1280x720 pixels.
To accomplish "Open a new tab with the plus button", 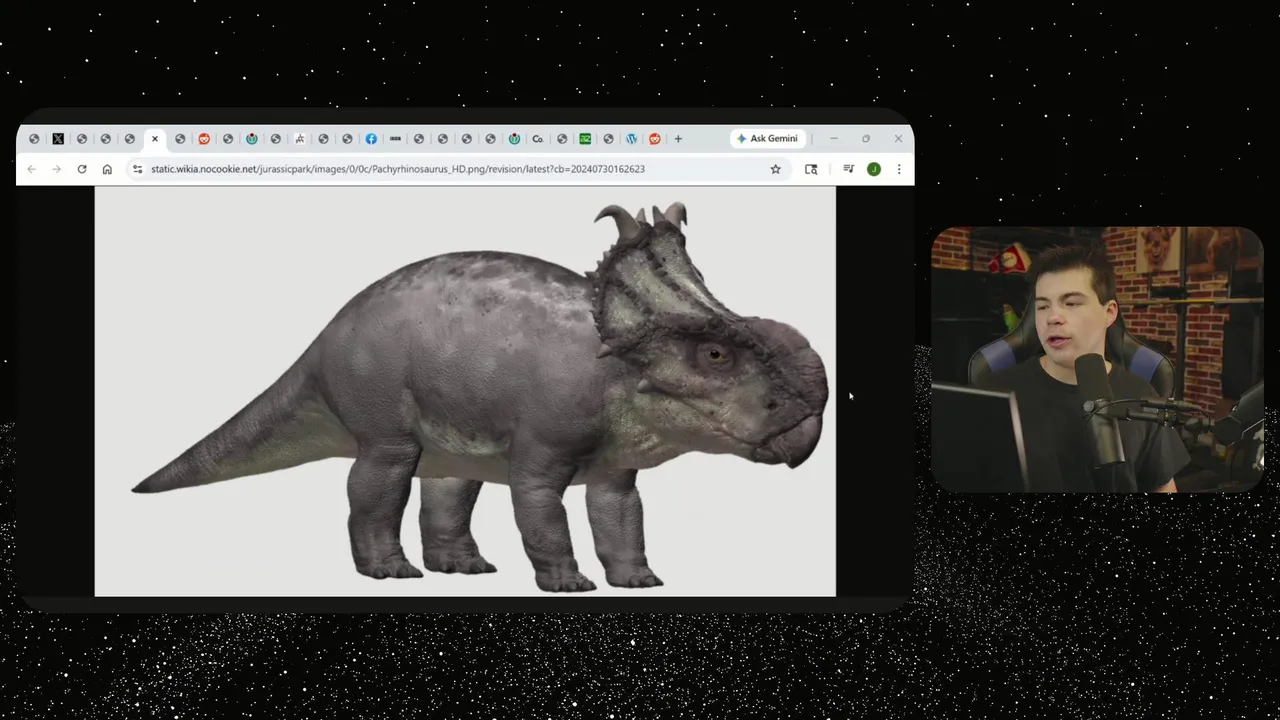I will [678, 139].
